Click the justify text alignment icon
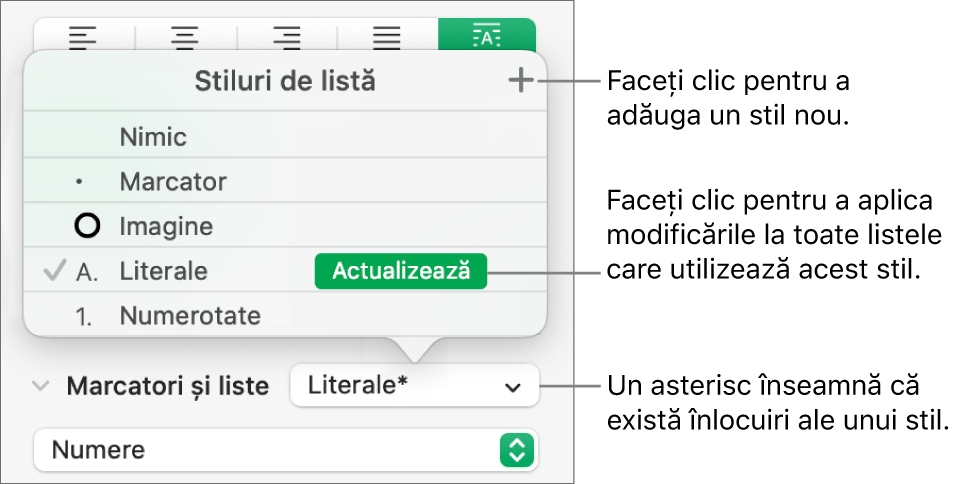The width and height of the screenshot is (960, 484). point(387,38)
